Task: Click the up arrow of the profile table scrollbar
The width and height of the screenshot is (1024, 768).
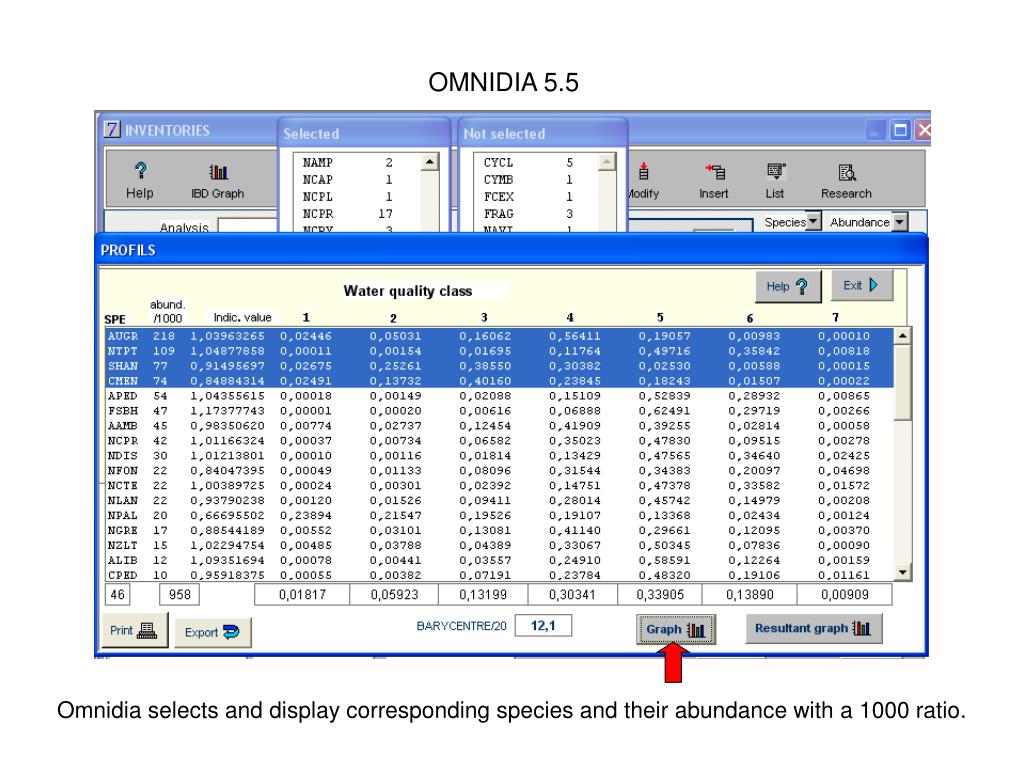Action: point(903,336)
